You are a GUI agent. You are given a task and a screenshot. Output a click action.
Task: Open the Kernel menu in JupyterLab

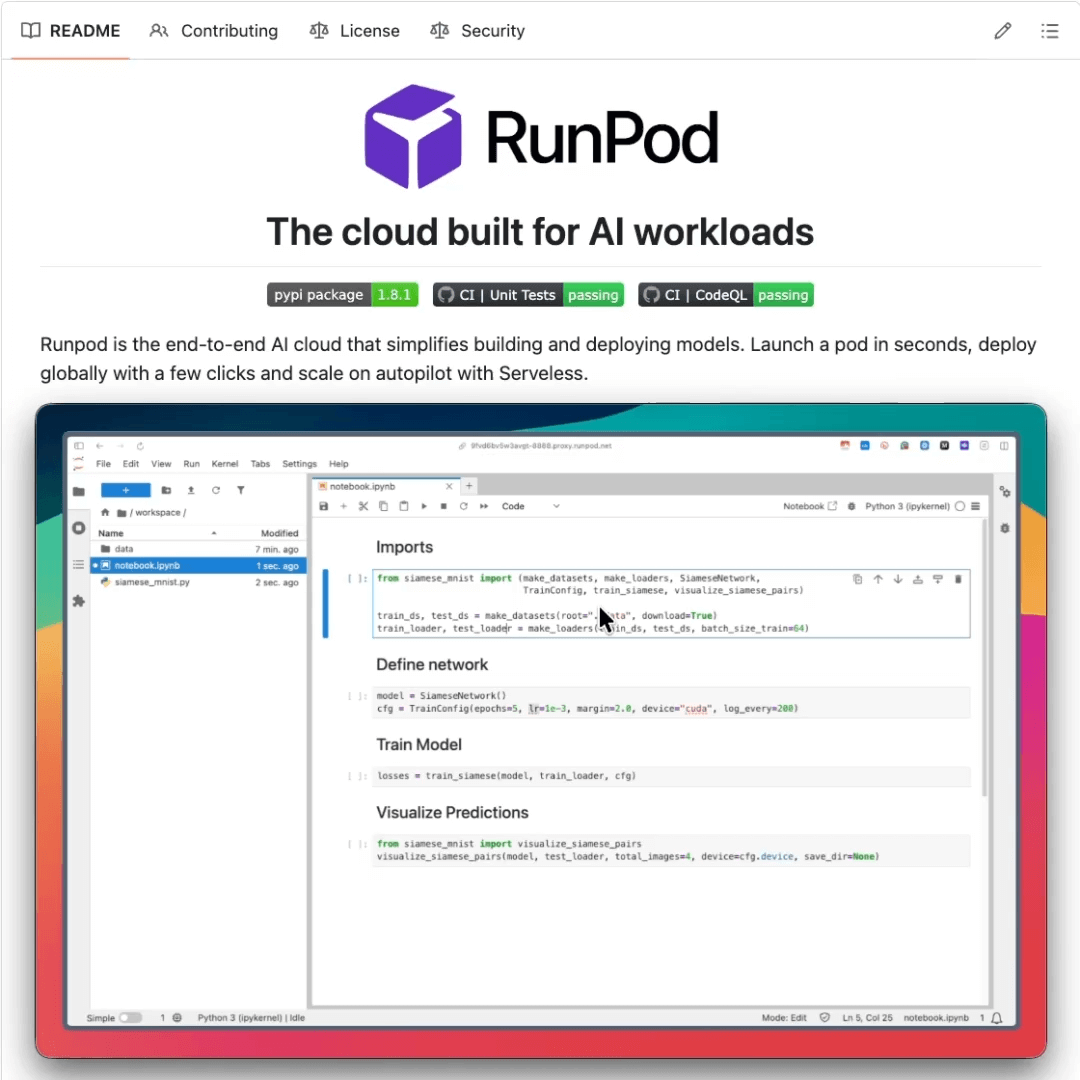point(225,464)
